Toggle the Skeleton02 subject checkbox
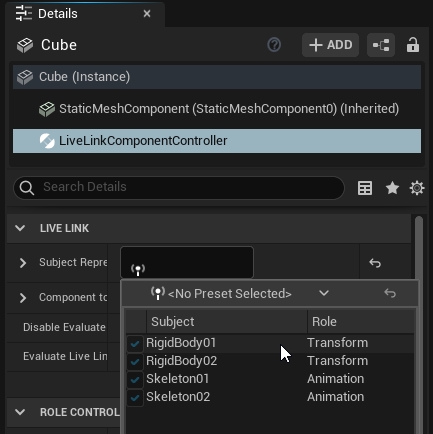This screenshot has width=433, height=434. pyautogui.click(x=135, y=397)
